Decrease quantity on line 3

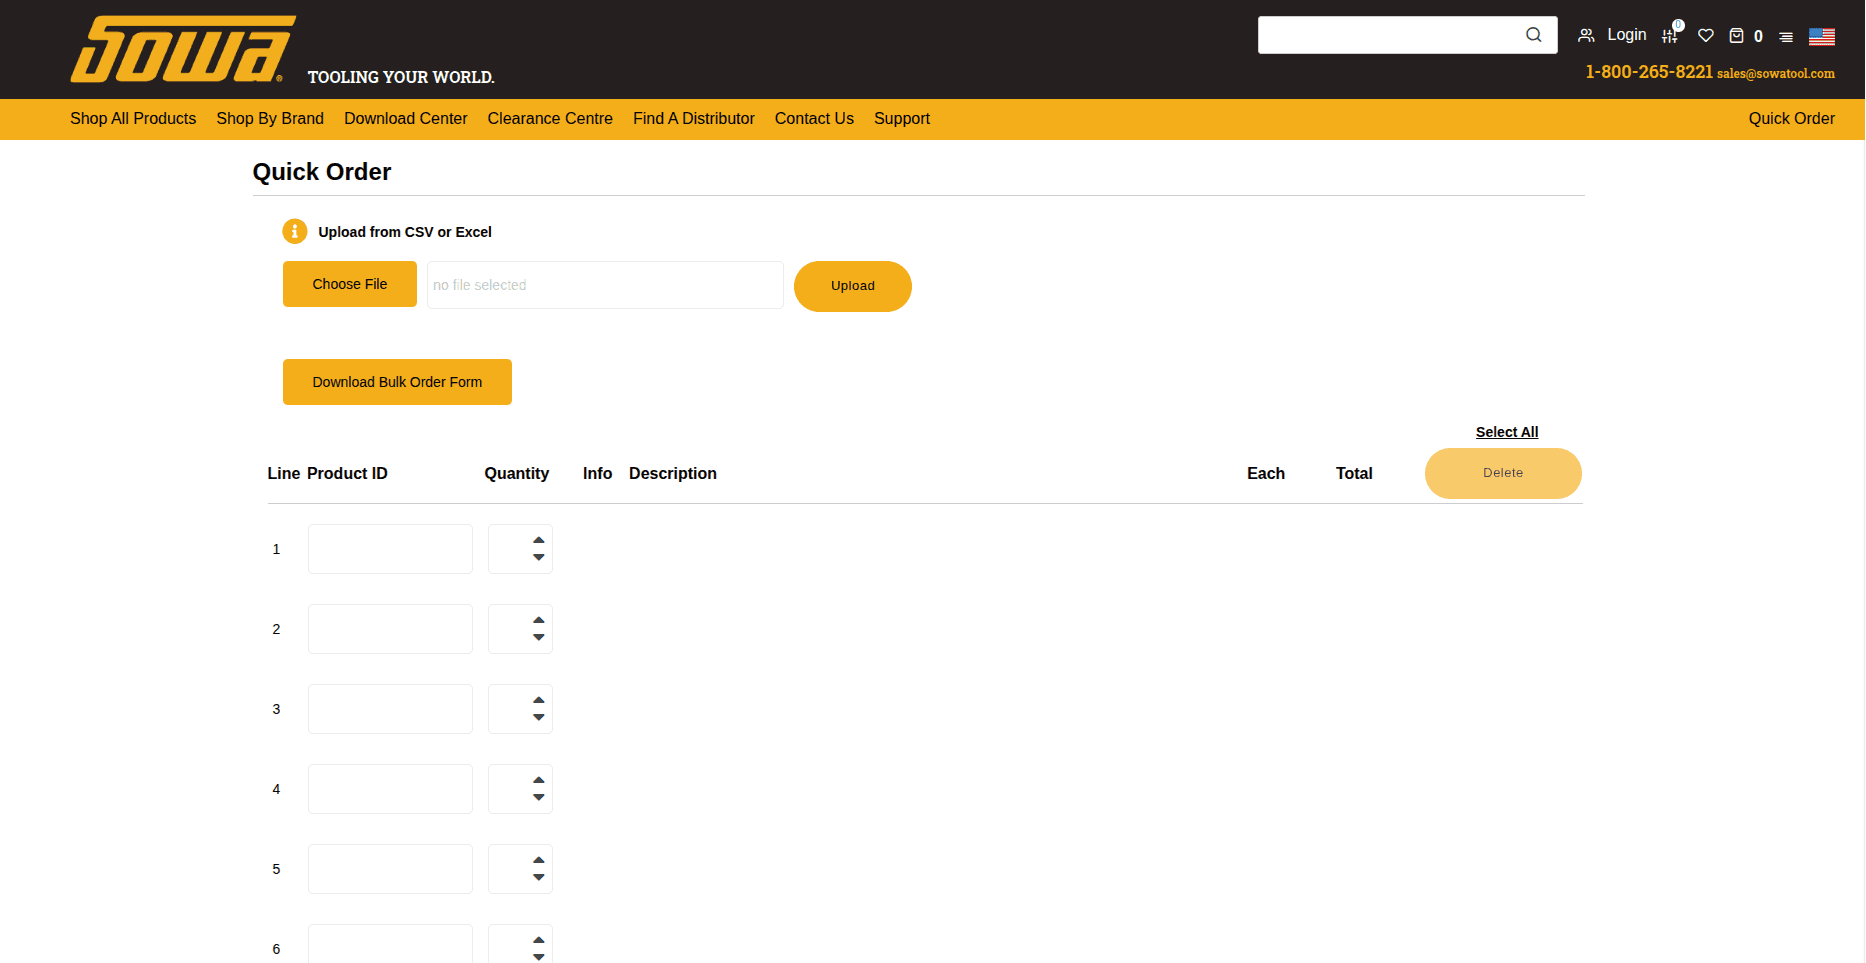(539, 717)
